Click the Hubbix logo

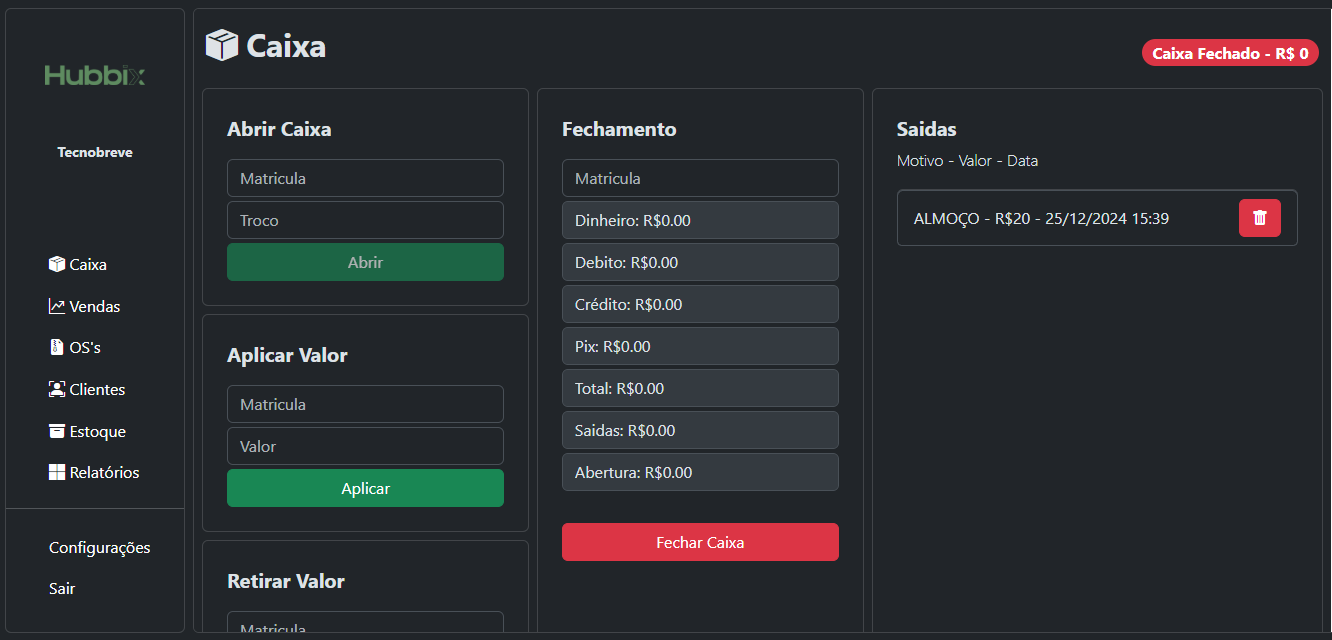pos(95,75)
